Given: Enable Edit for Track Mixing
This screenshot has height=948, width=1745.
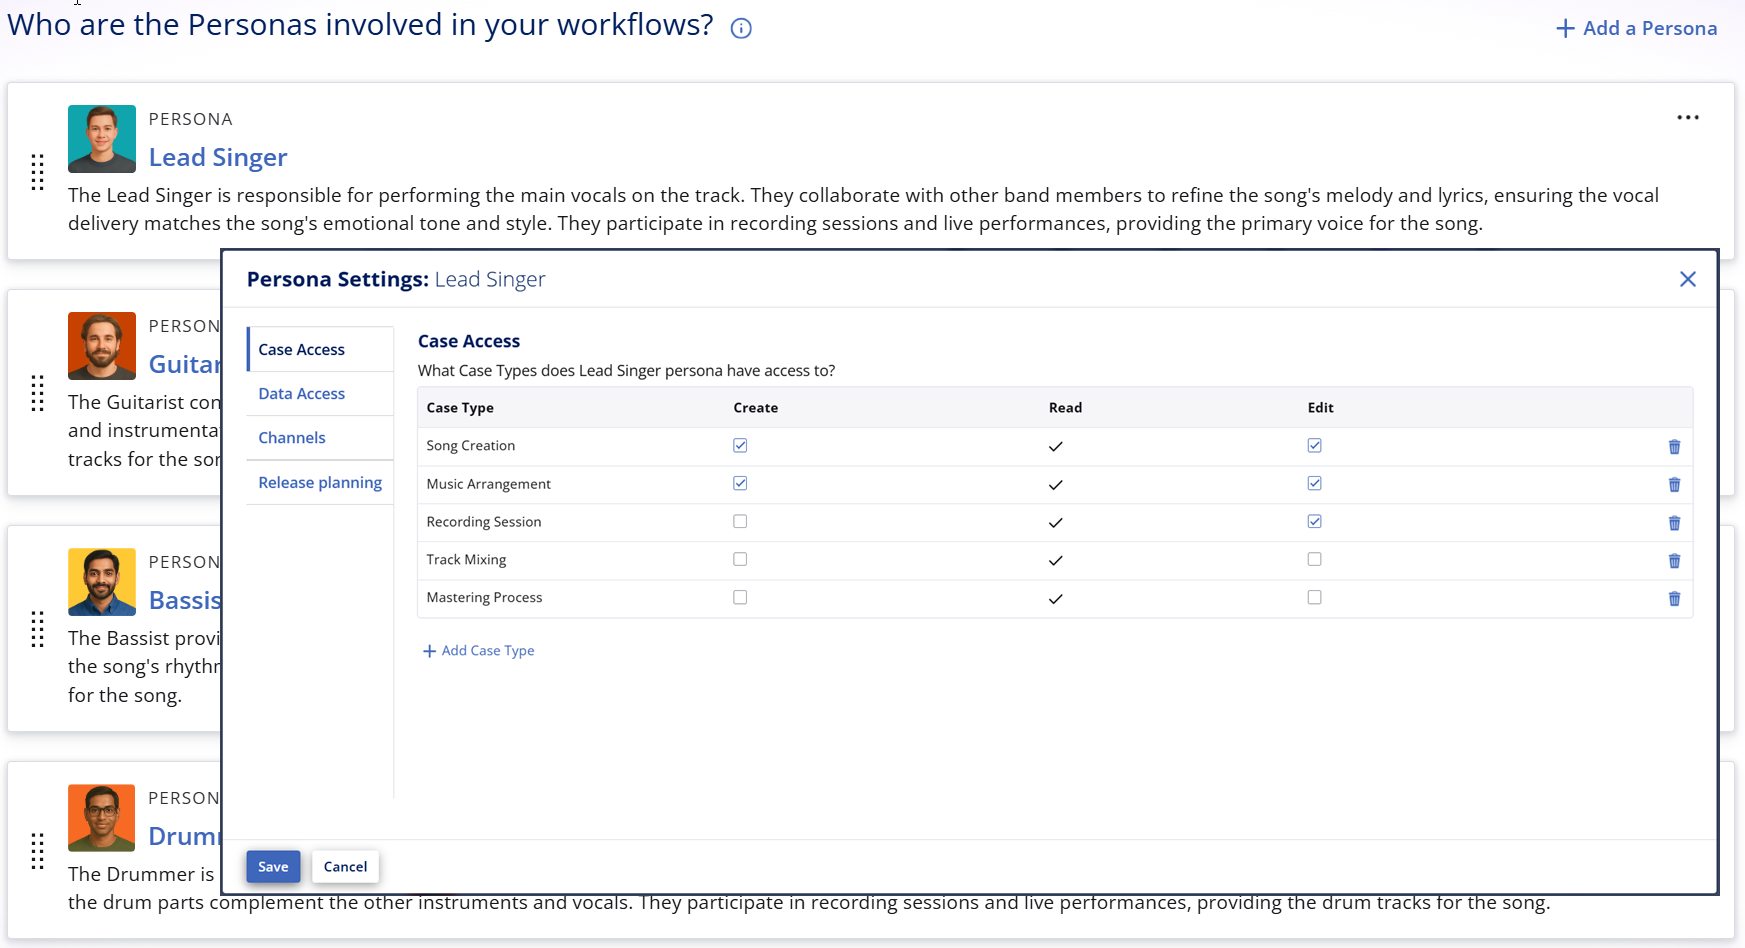Looking at the screenshot, I should click(1314, 560).
